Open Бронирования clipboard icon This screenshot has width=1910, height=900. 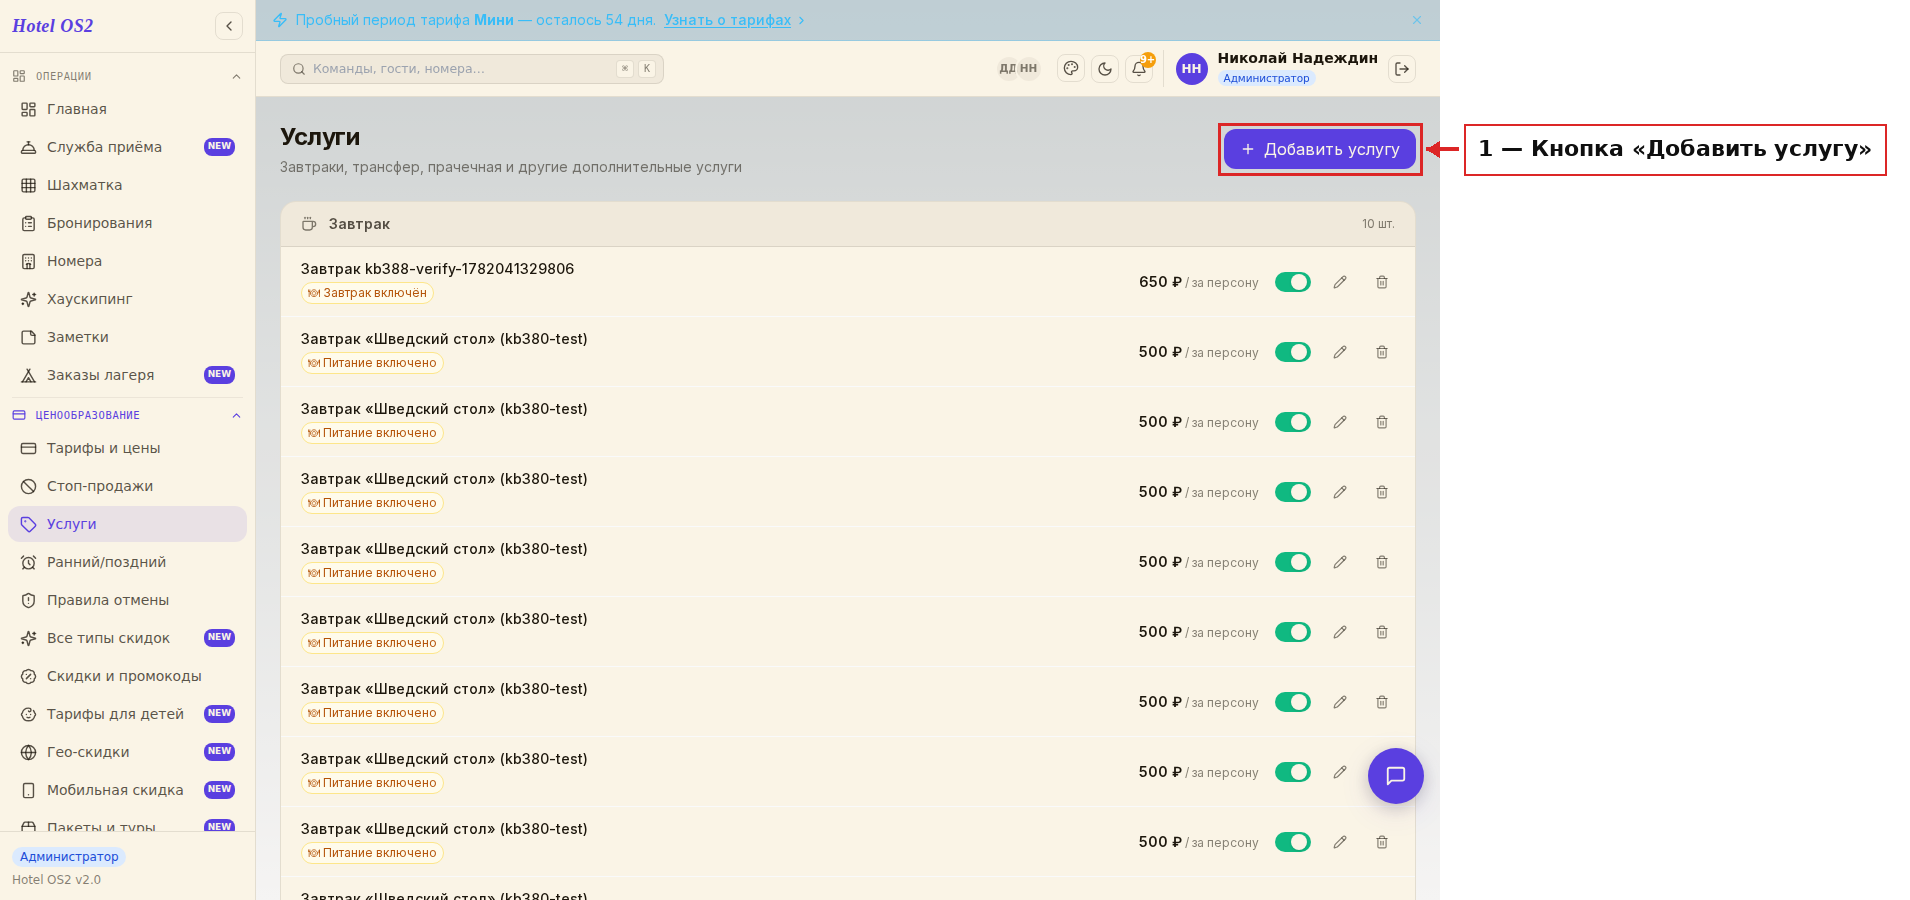[29, 223]
